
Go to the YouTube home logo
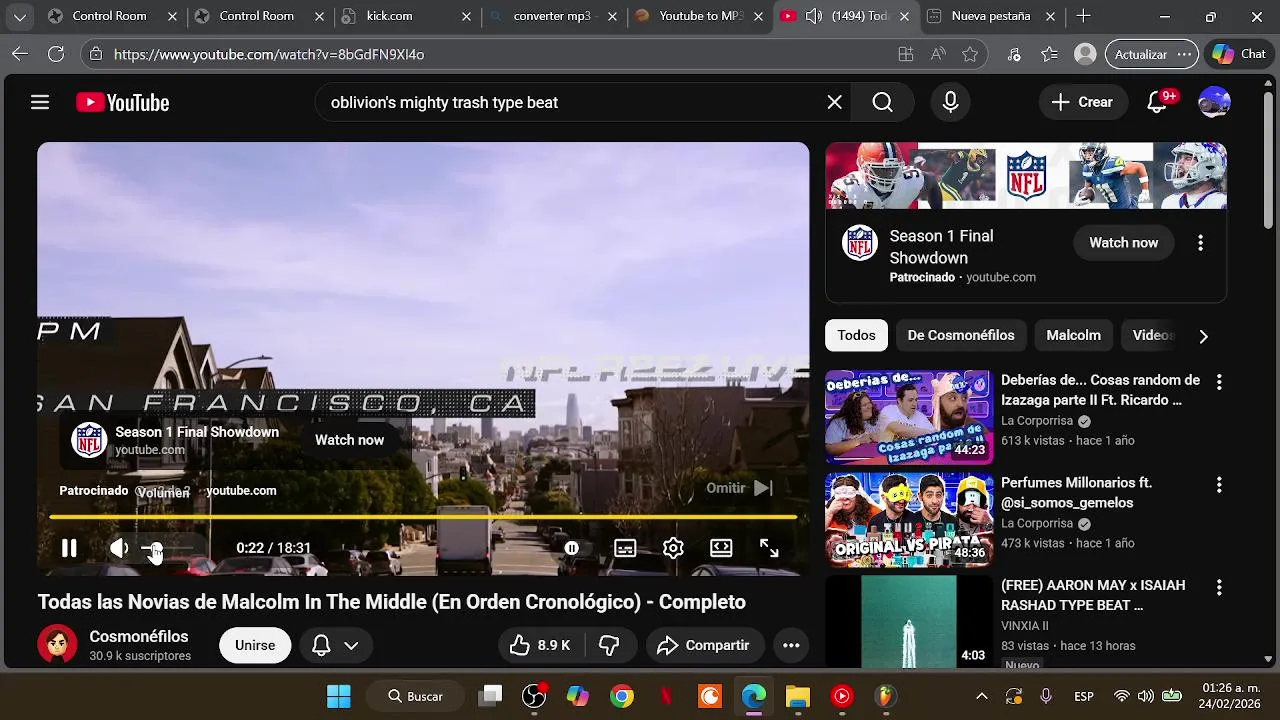click(122, 102)
